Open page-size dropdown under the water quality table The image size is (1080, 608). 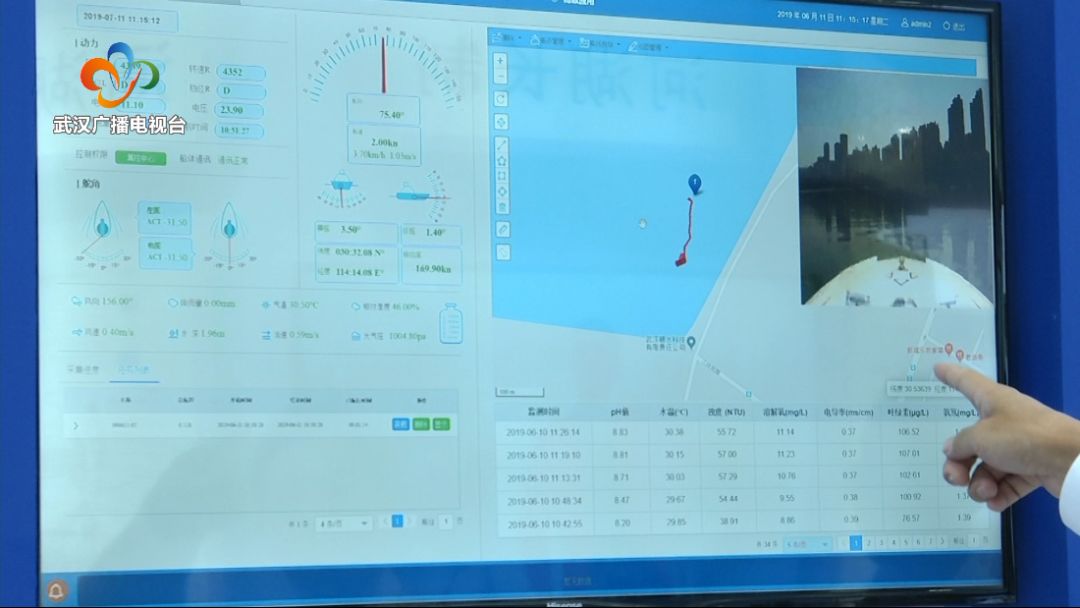pos(808,544)
